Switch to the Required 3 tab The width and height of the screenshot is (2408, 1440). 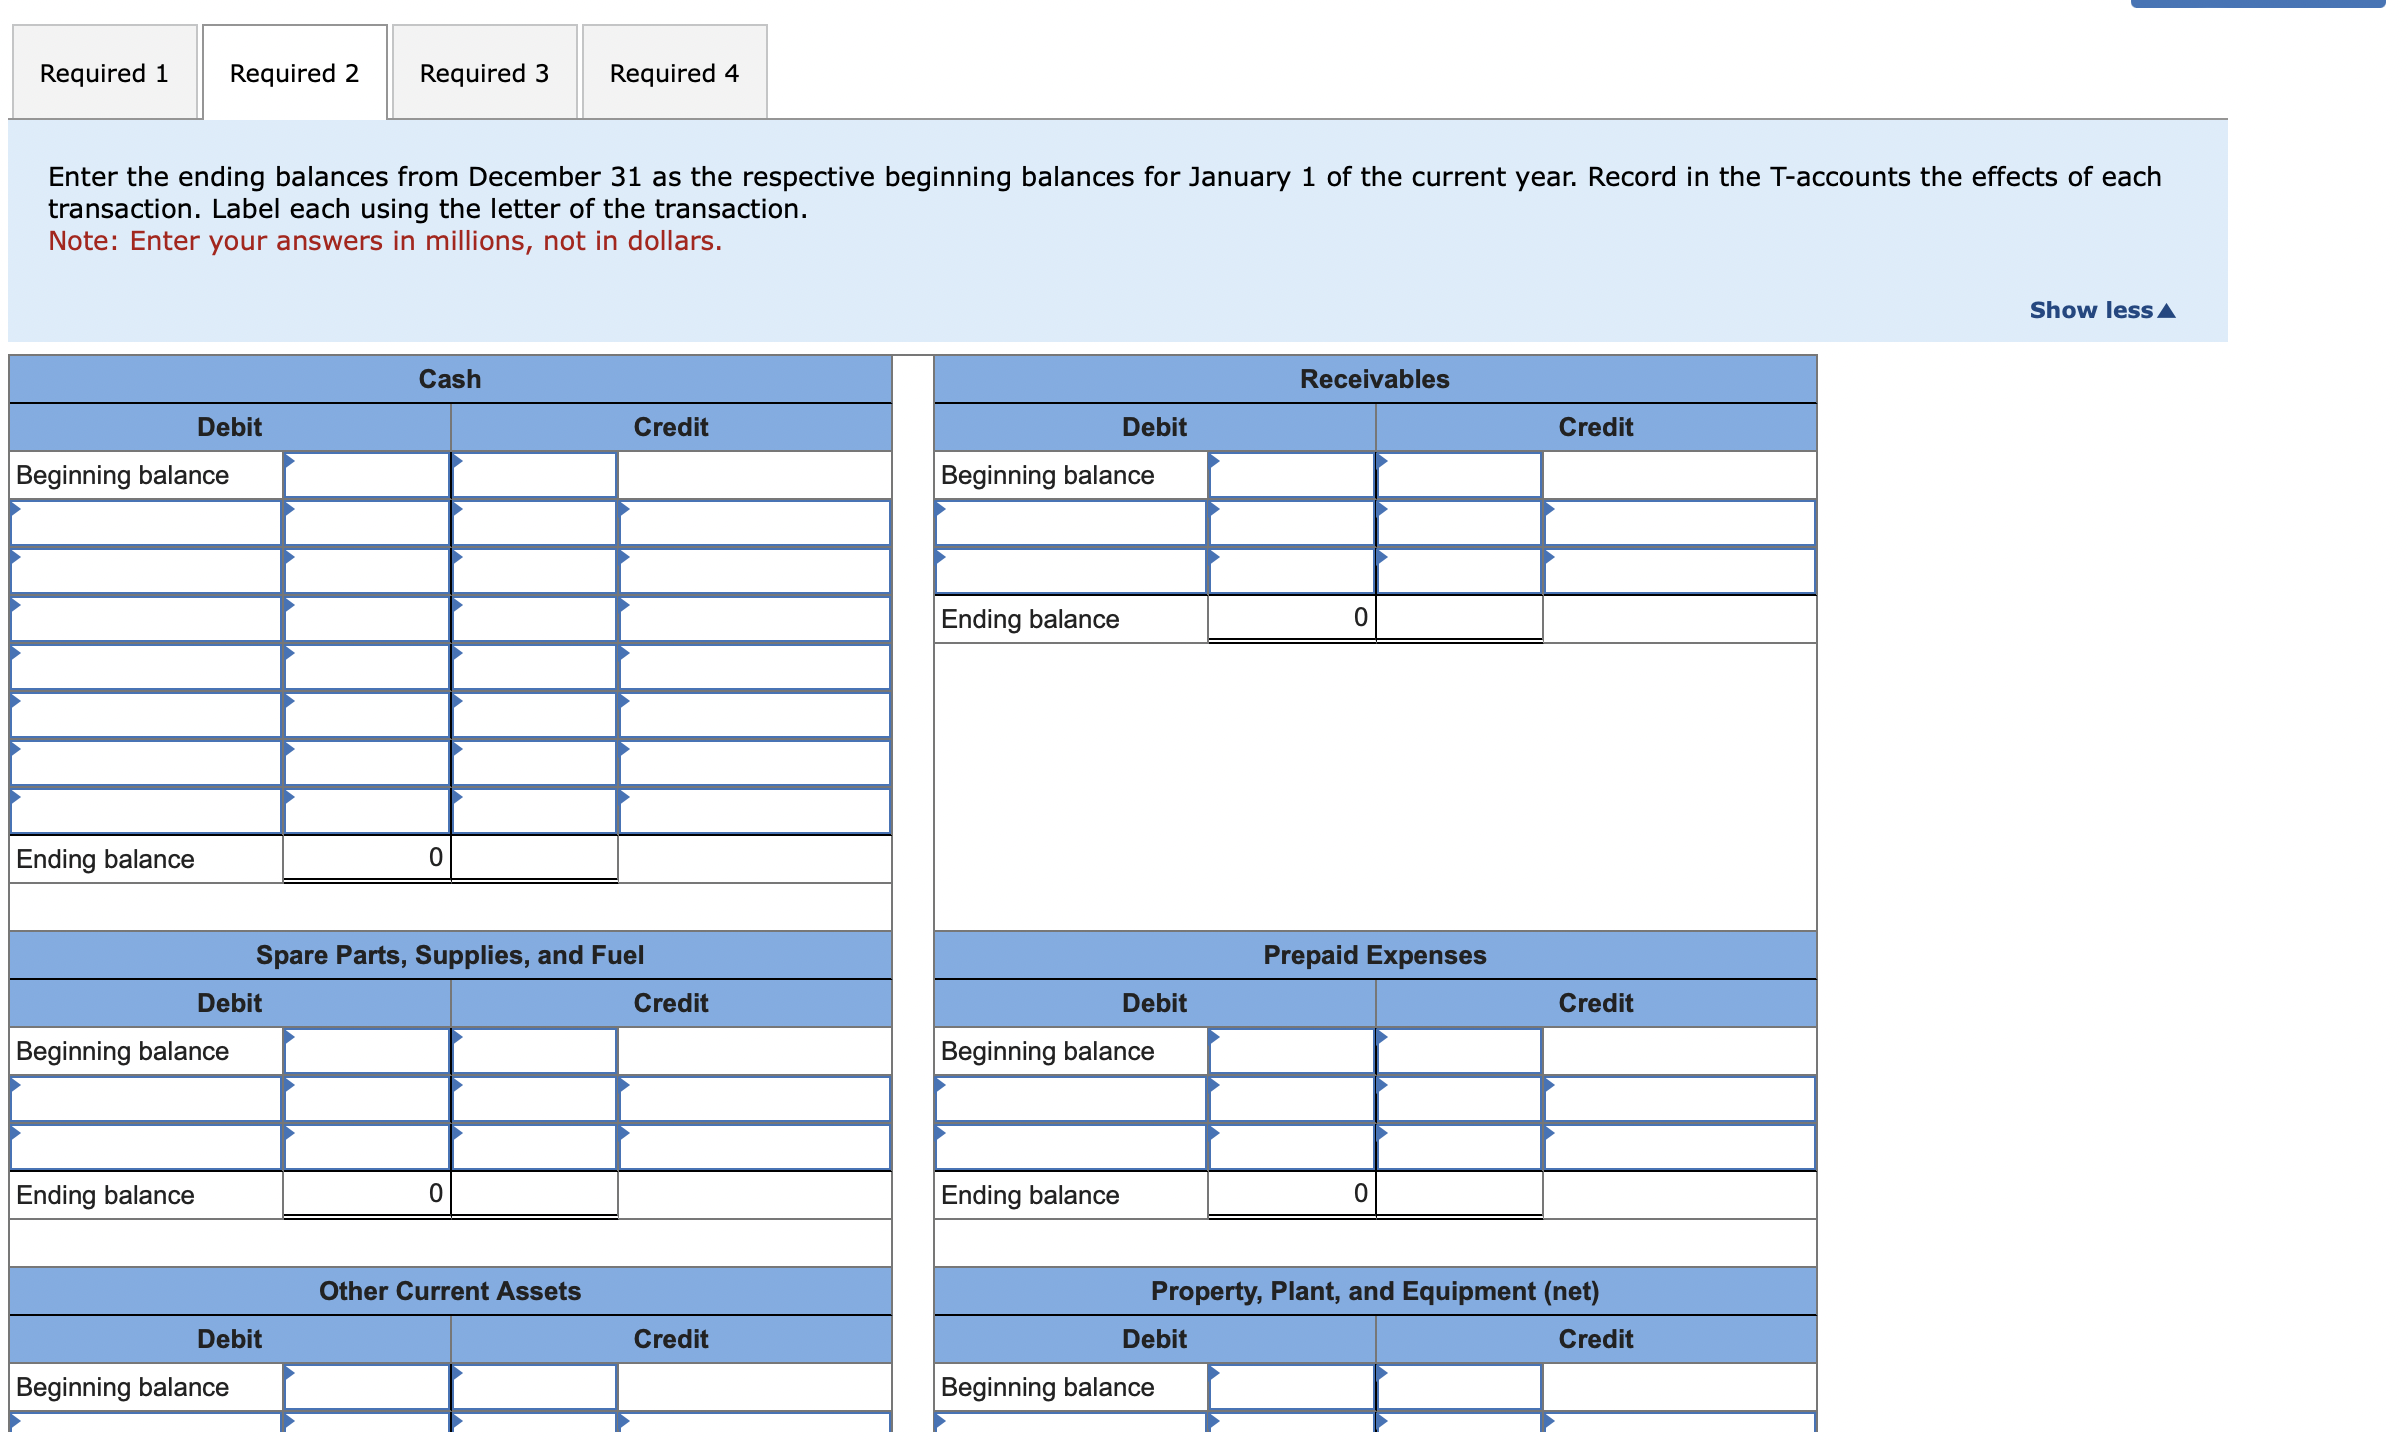[484, 73]
